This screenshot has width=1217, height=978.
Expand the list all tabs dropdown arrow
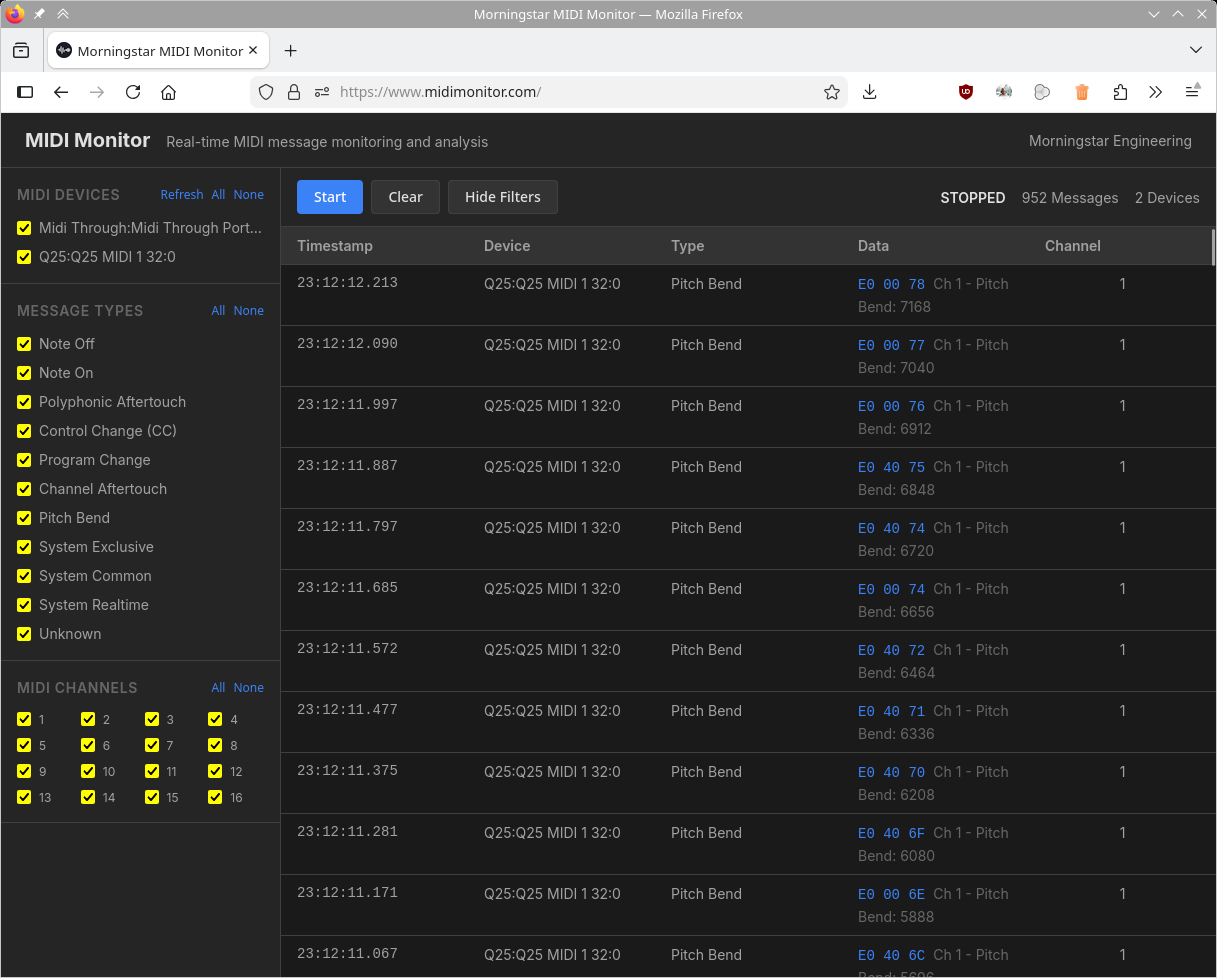pos(1195,50)
